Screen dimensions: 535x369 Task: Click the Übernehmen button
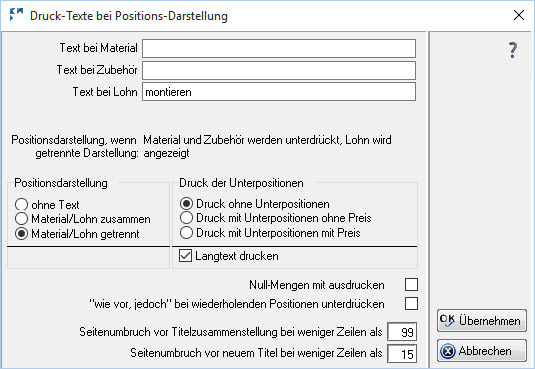pyautogui.click(x=482, y=321)
